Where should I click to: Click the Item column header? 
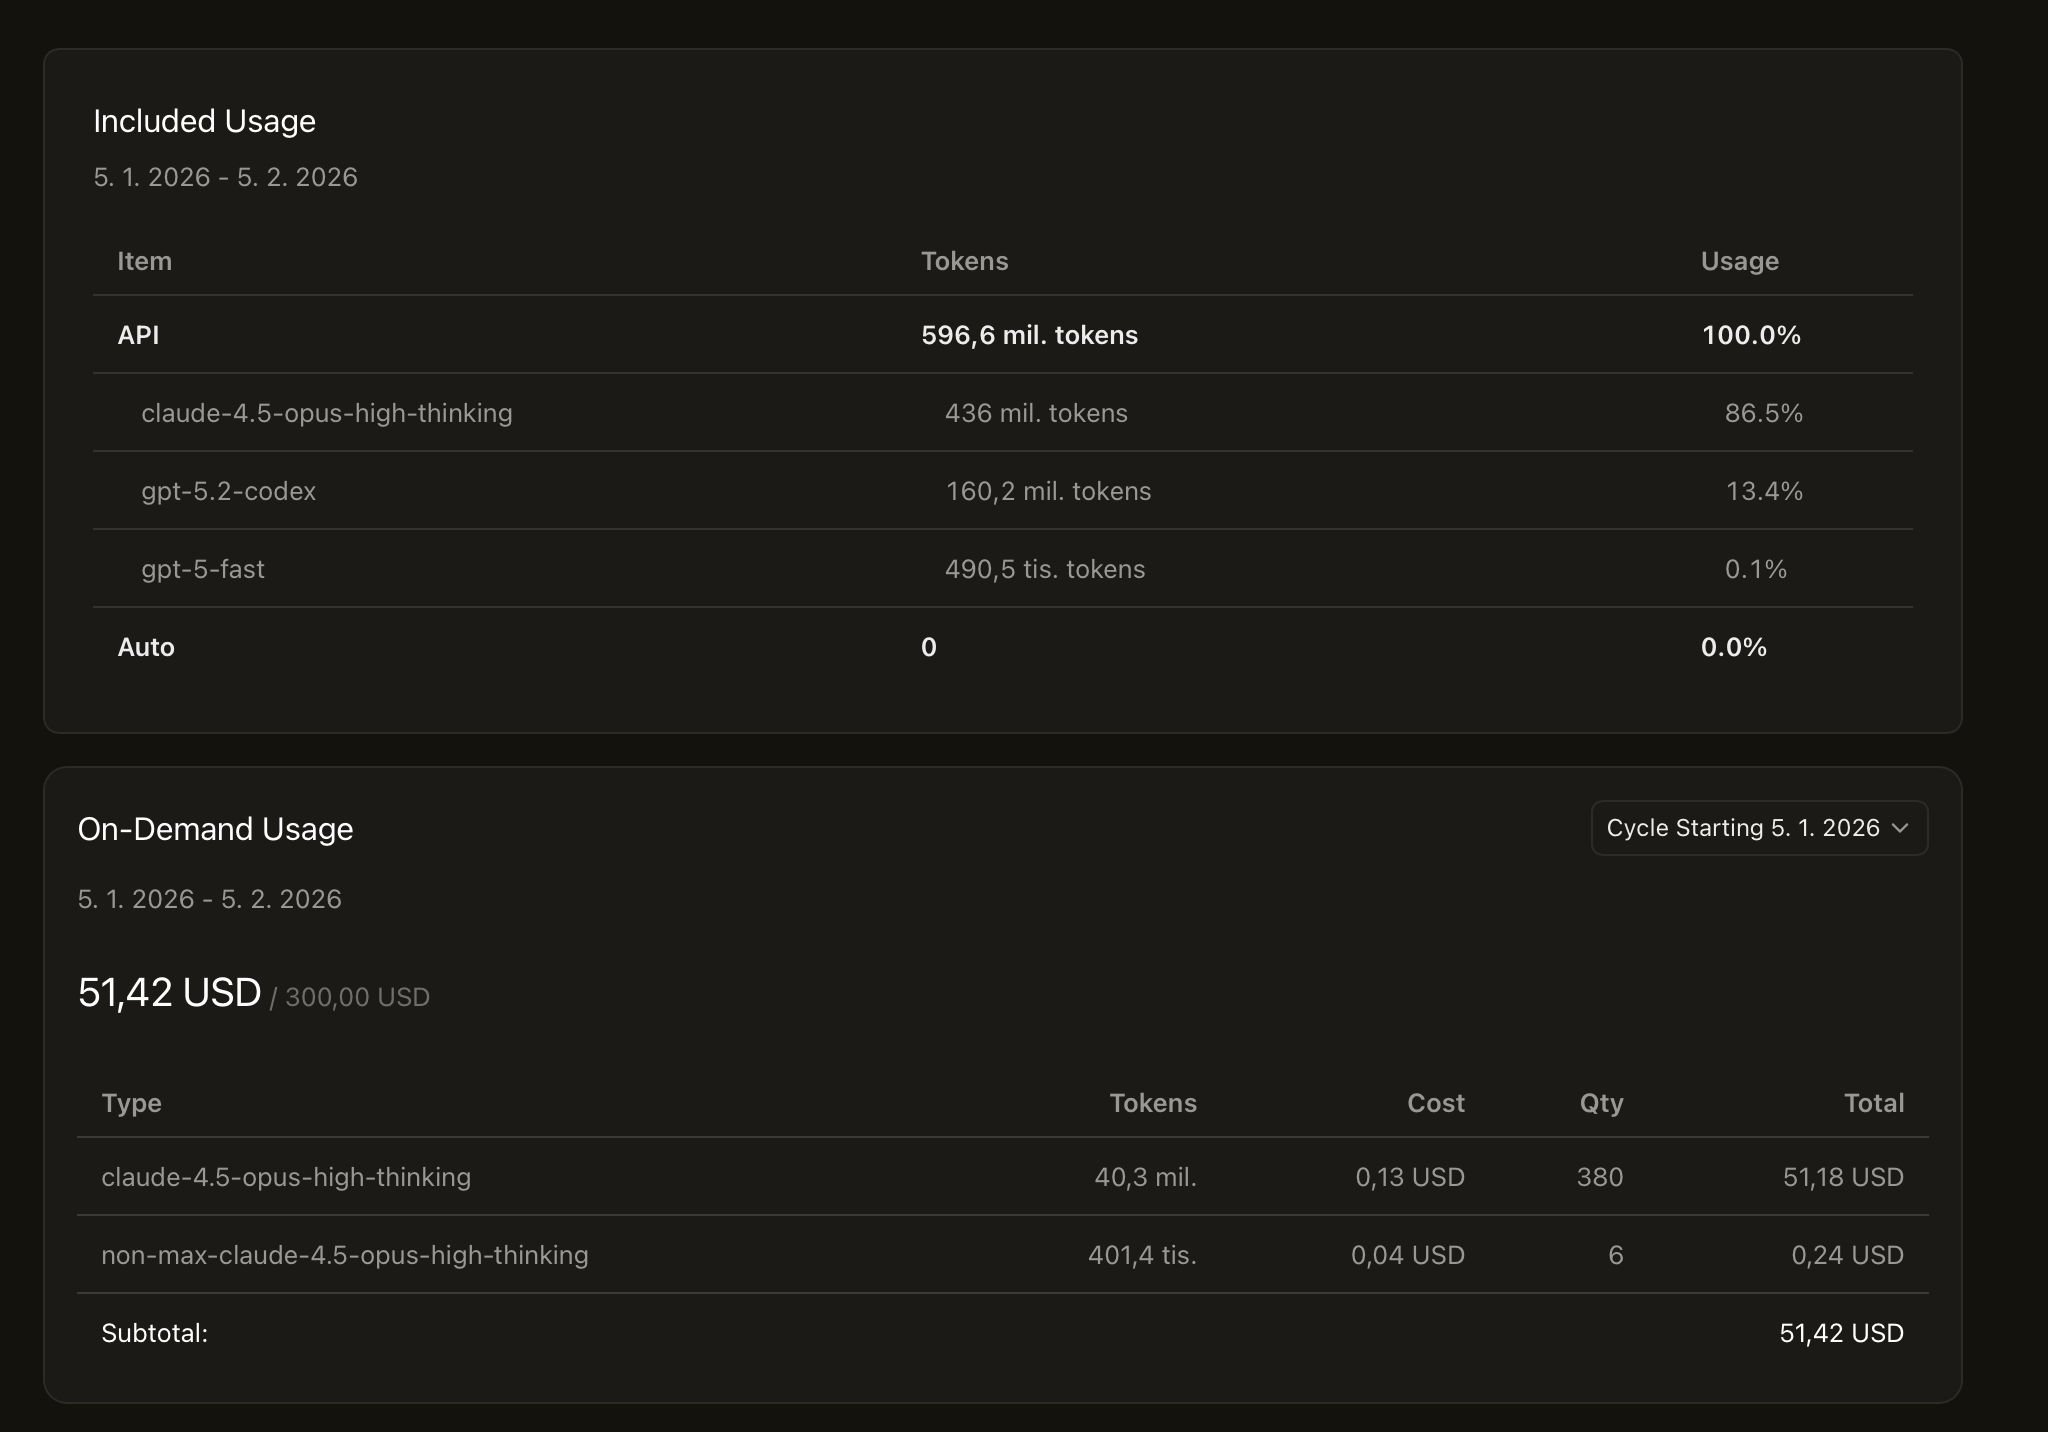tap(144, 261)
